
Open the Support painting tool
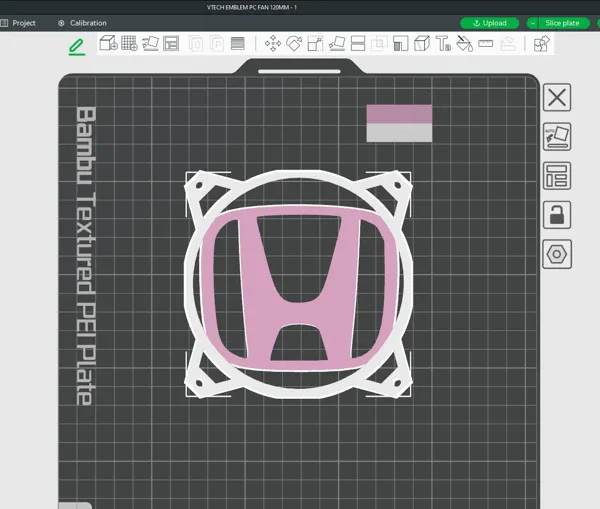[401, 43]
